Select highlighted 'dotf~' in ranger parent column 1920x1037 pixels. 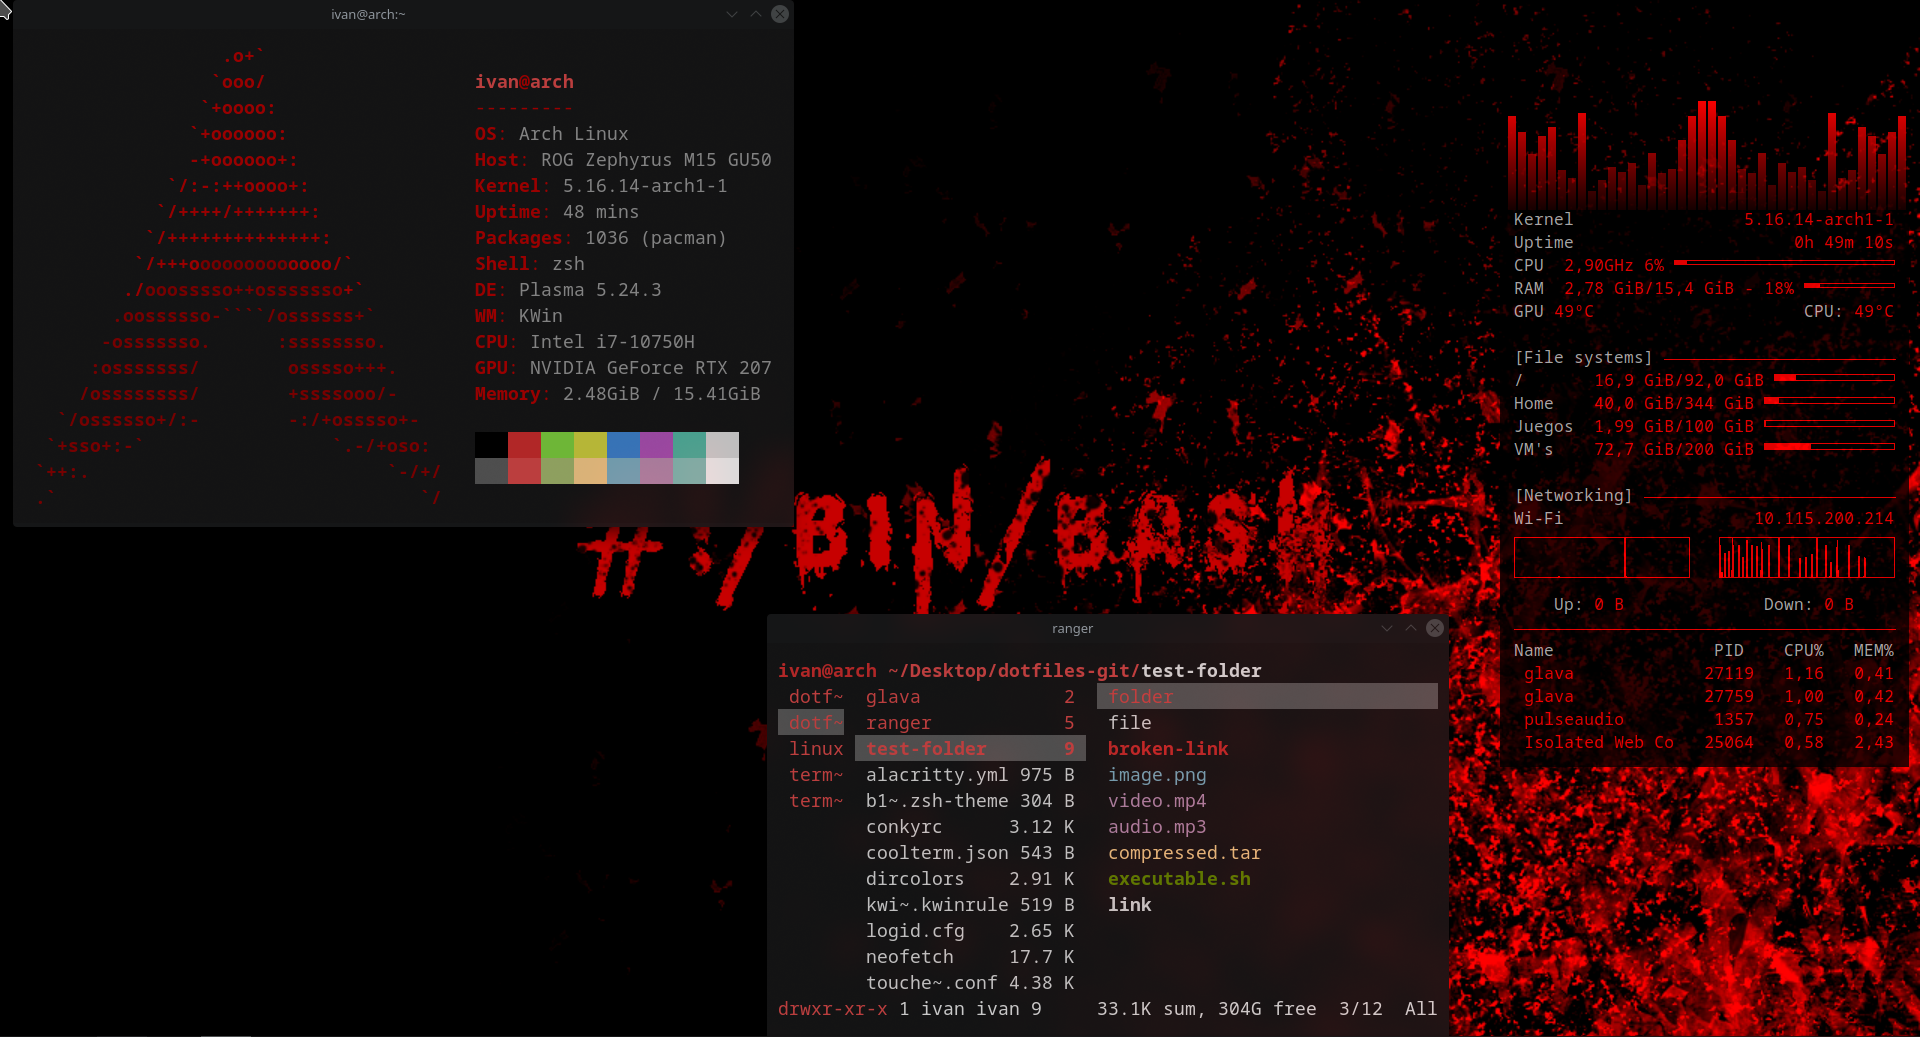(x=811, y=723)
